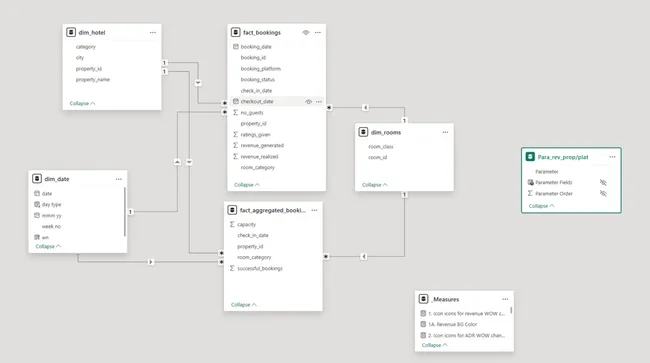Image resolution: width=650 pixels, height=363 pixels.
Task: Click the dim_date table scrollbar
Action: pyautogui.click(x=125, y=212)
